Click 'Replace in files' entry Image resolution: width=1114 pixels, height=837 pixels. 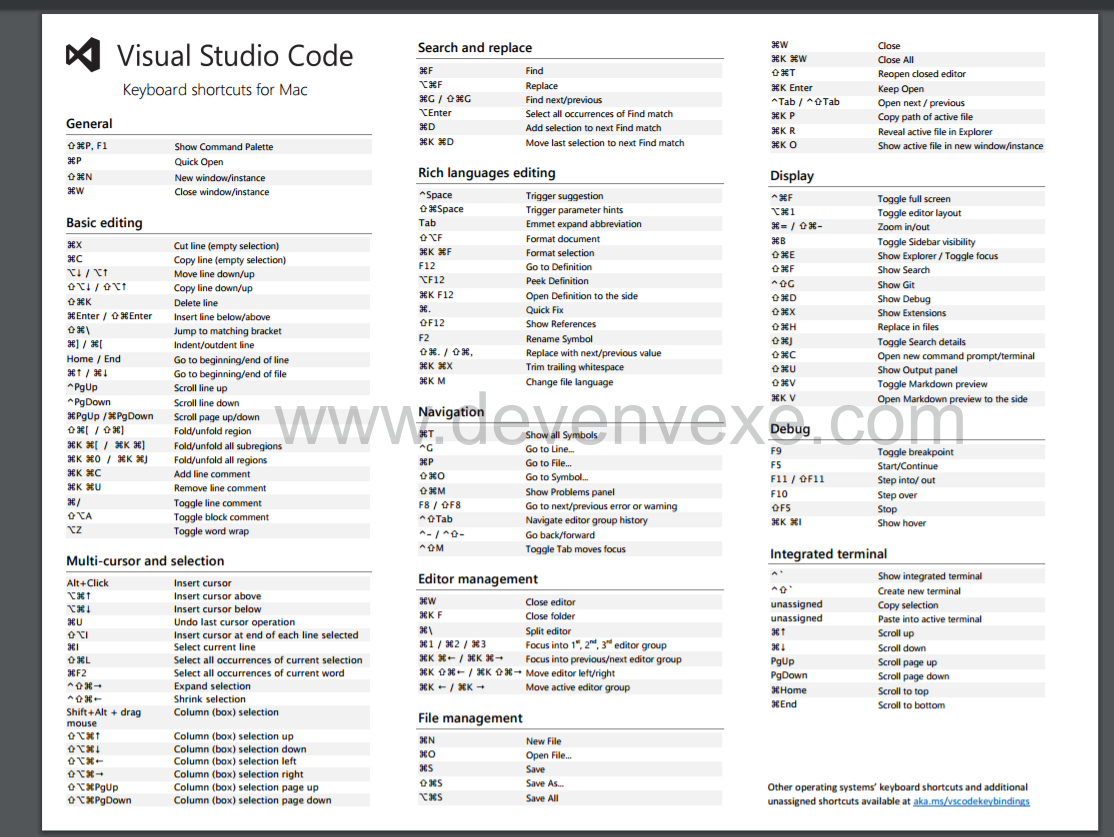(908, 328)
